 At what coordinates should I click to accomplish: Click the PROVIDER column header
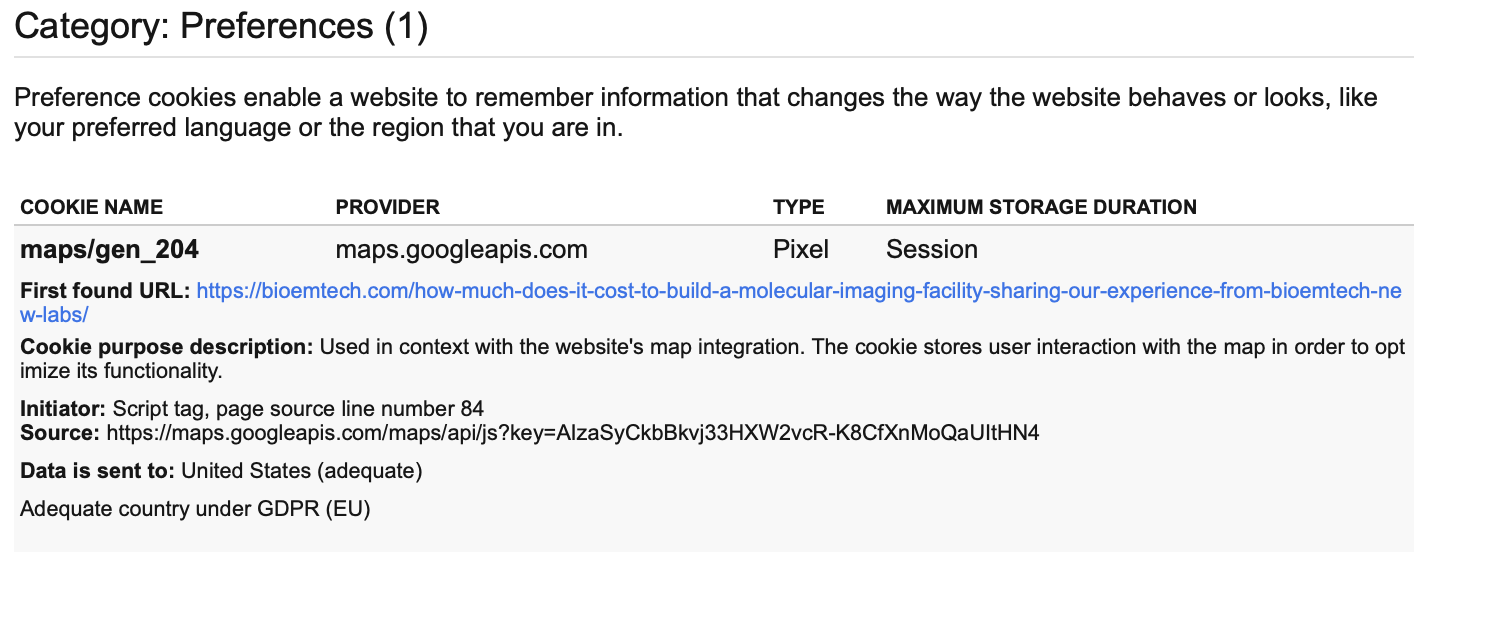pos(387,207)
